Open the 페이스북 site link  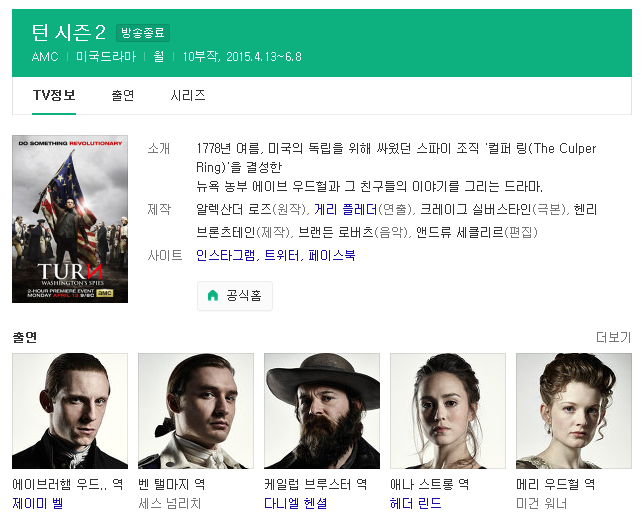[332, 255]
